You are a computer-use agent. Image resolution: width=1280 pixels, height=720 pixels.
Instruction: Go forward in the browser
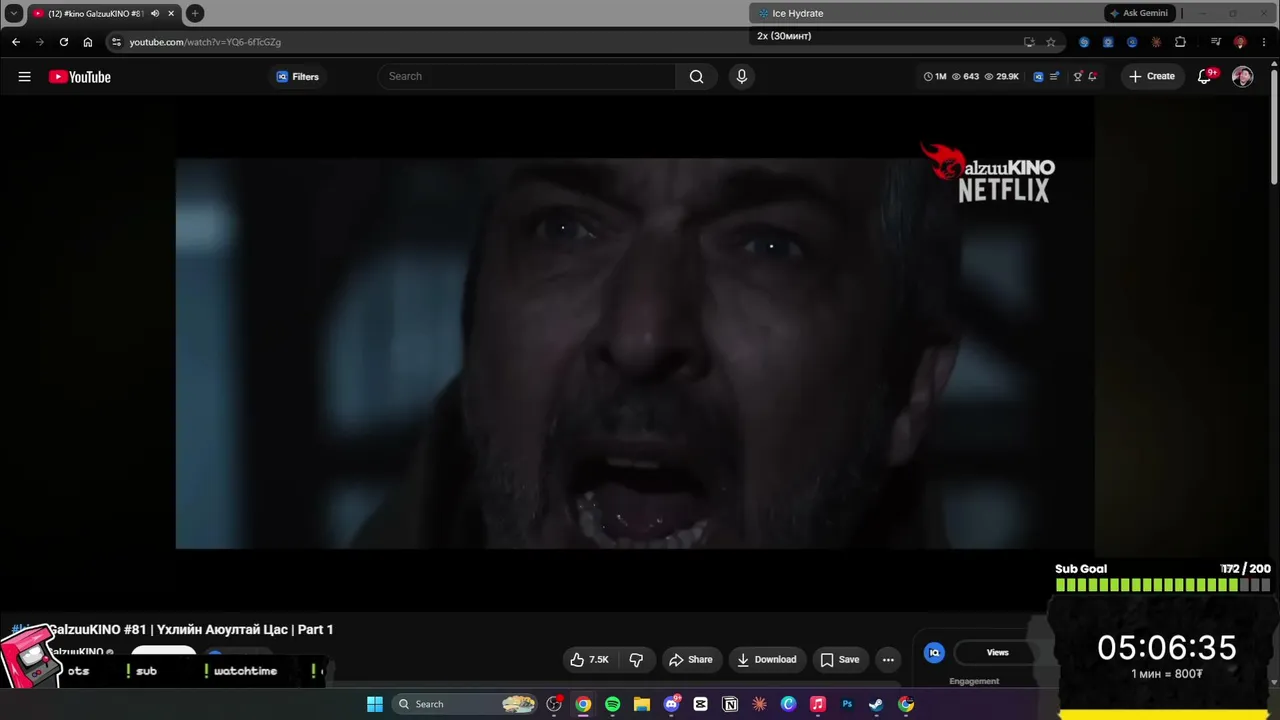pos(40,42)
